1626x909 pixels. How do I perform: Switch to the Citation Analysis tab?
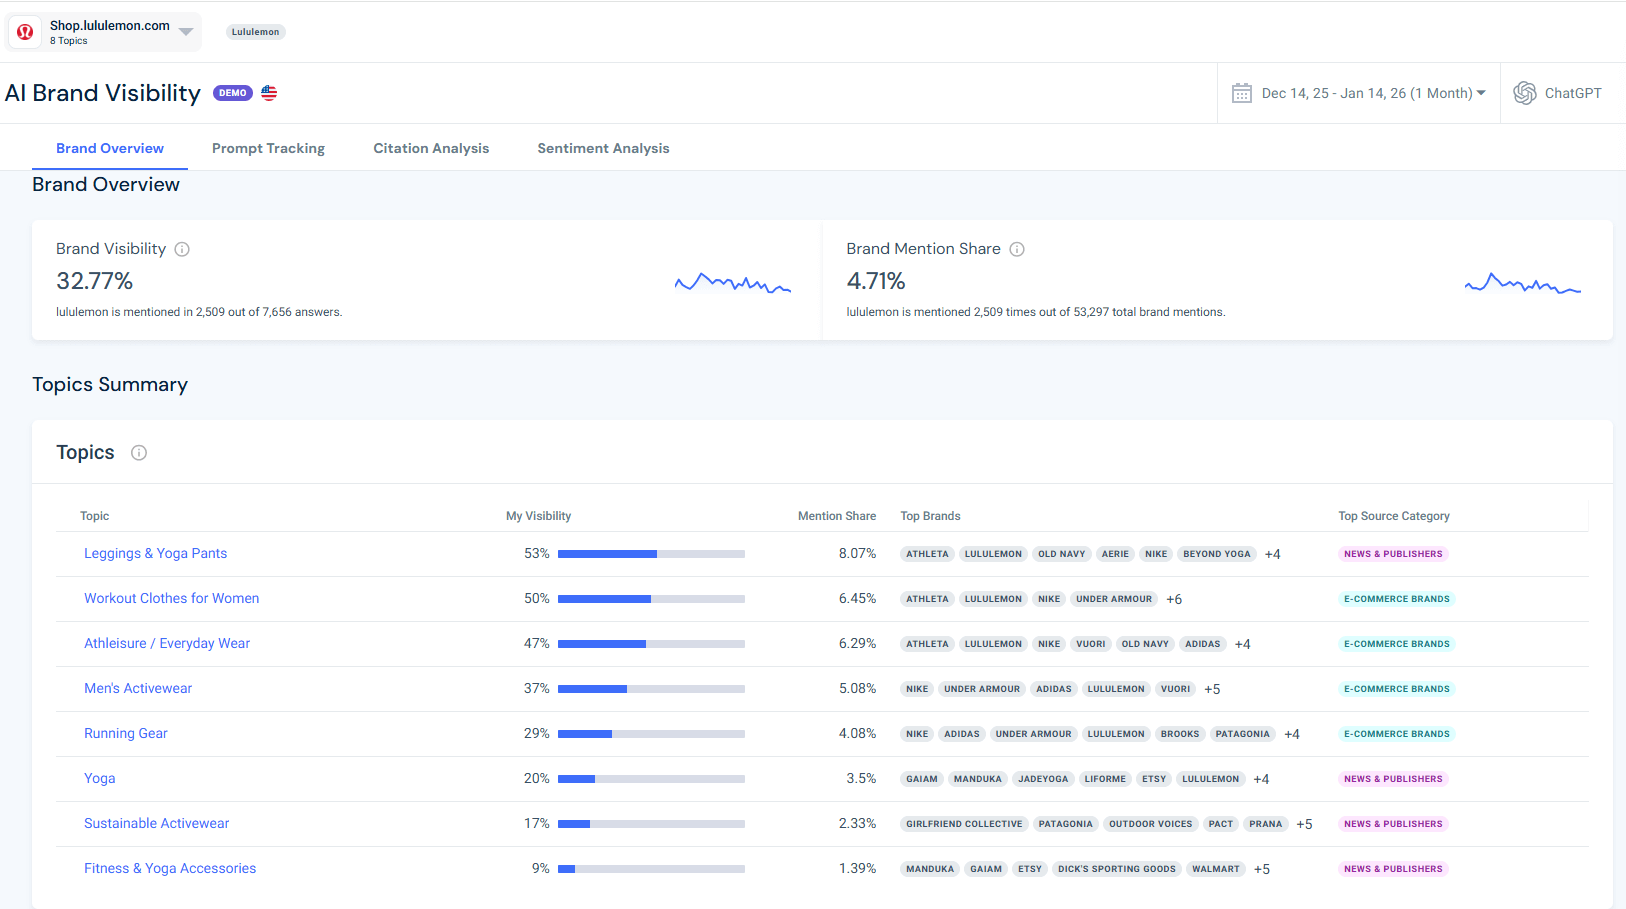click(x=431, y=147)
